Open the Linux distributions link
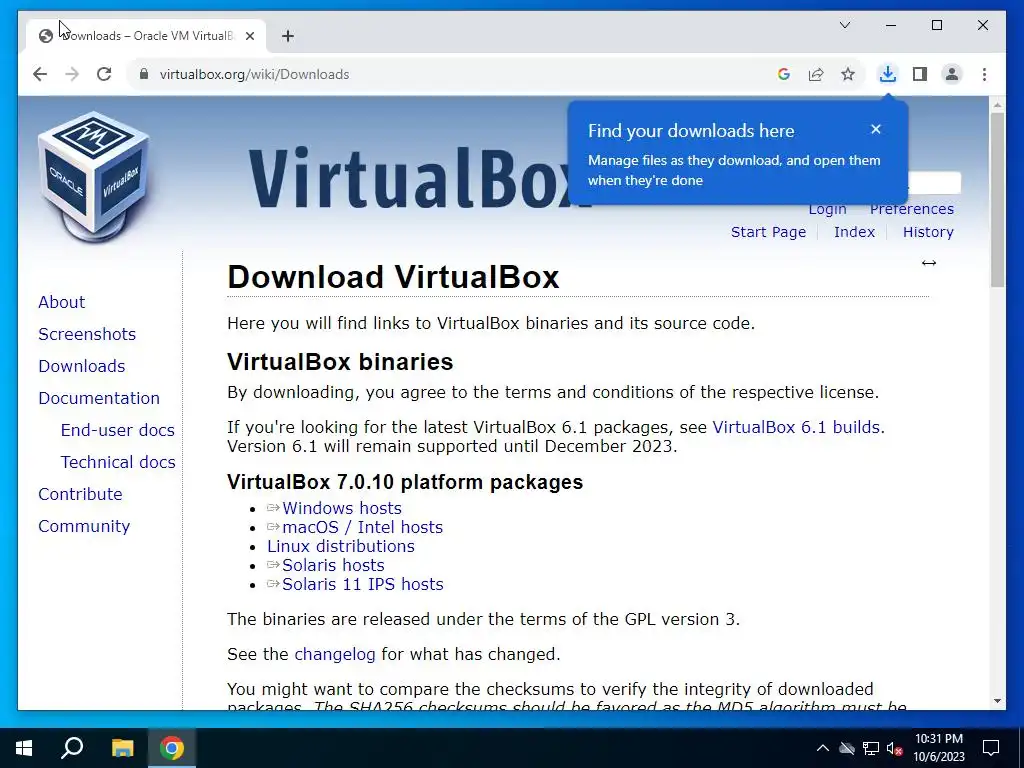Image resolution: width=1024 pixels, height=768 pixels. pyautogui.click(x=341, y=546)
